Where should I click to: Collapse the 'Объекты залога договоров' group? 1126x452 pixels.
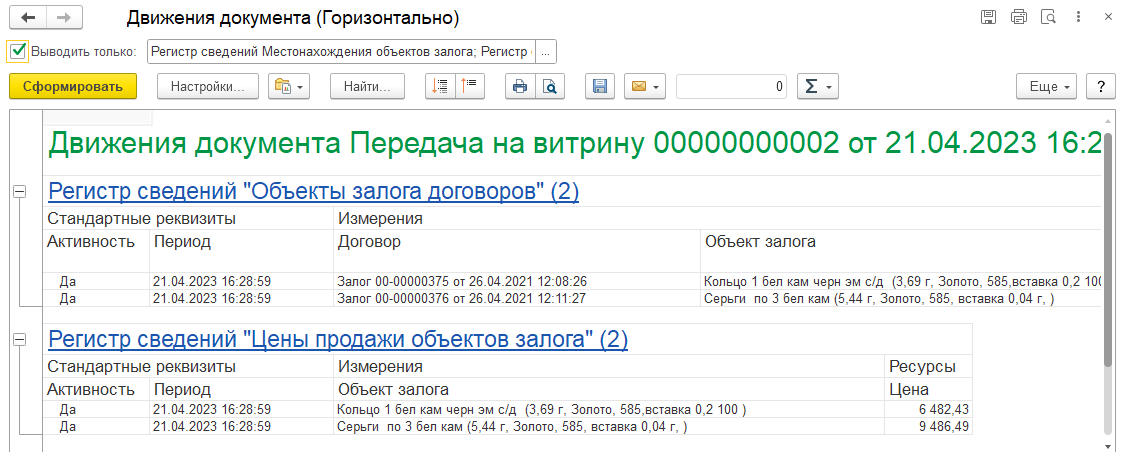click(x=19, y=191)
